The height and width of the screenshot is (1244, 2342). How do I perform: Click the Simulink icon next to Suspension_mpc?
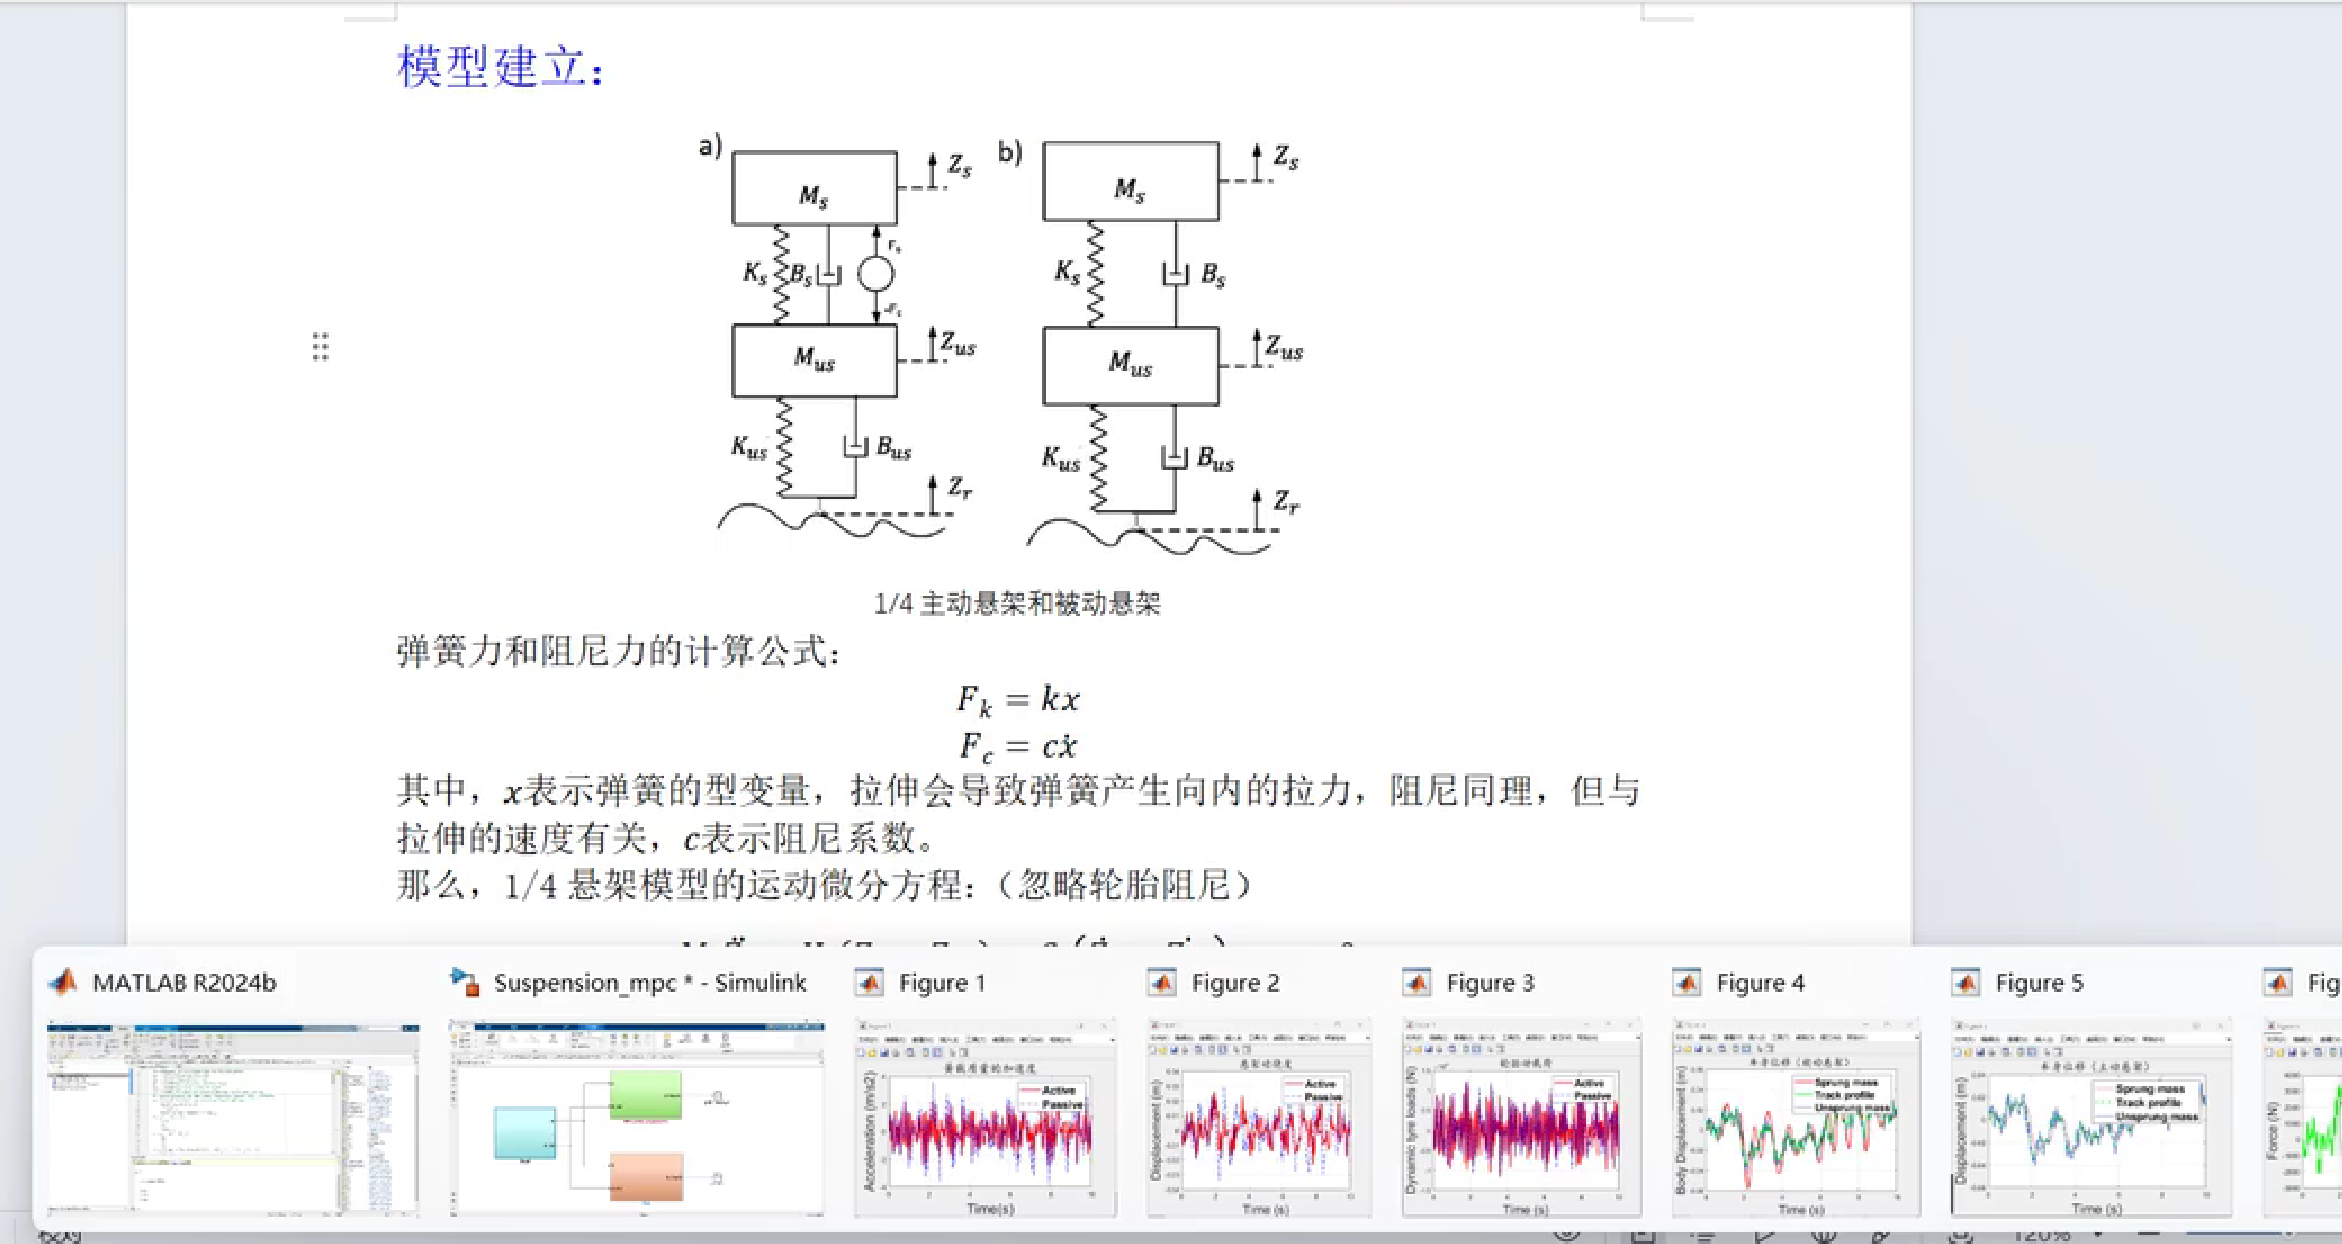465,982
